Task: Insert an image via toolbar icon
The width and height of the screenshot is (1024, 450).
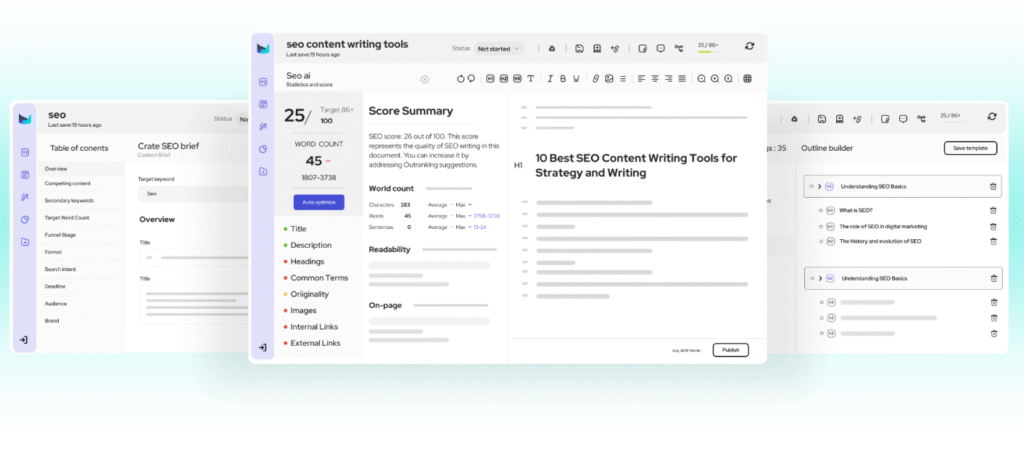Action: (608, 79)
